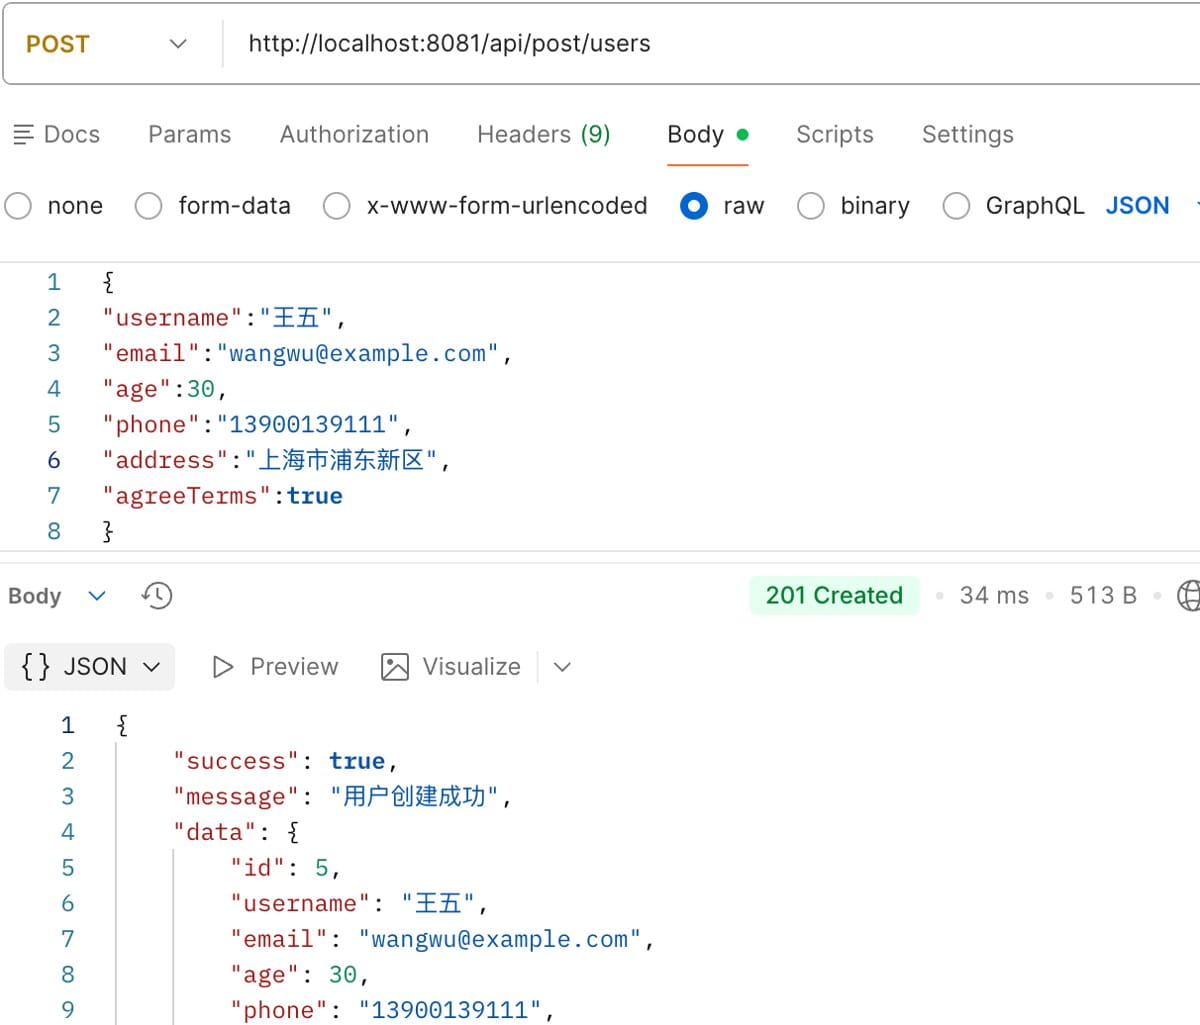Click the JSON braces format icon
This screenshot has width=1200, height=1025.
click(x=36, y=667)
